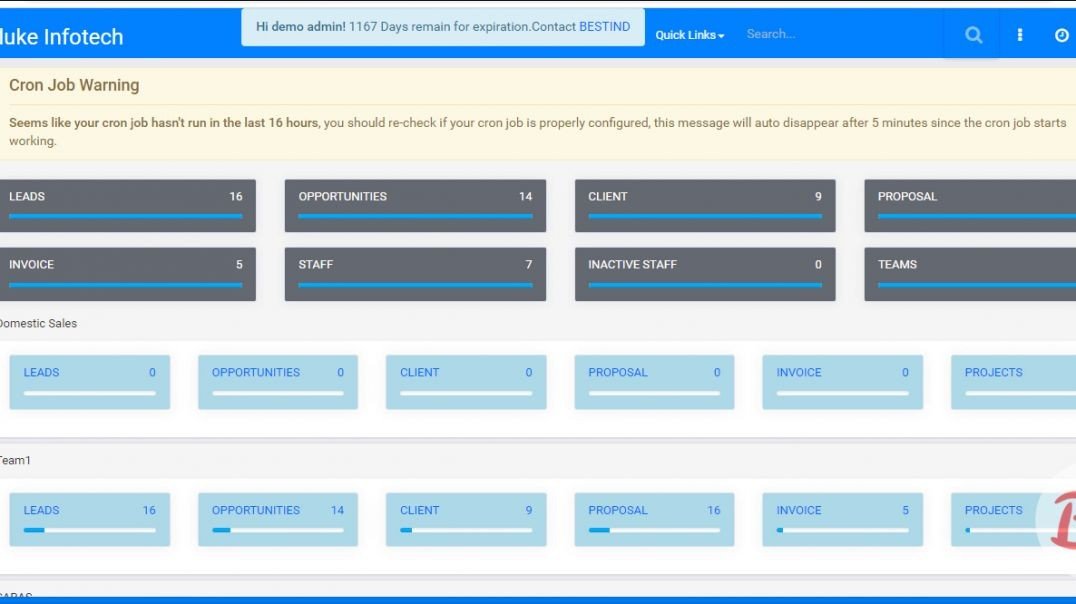Expand the Quick Links dropdown
Image resolution: width=1076 pixels, height=604 pixels.
[x=688, y=34]
